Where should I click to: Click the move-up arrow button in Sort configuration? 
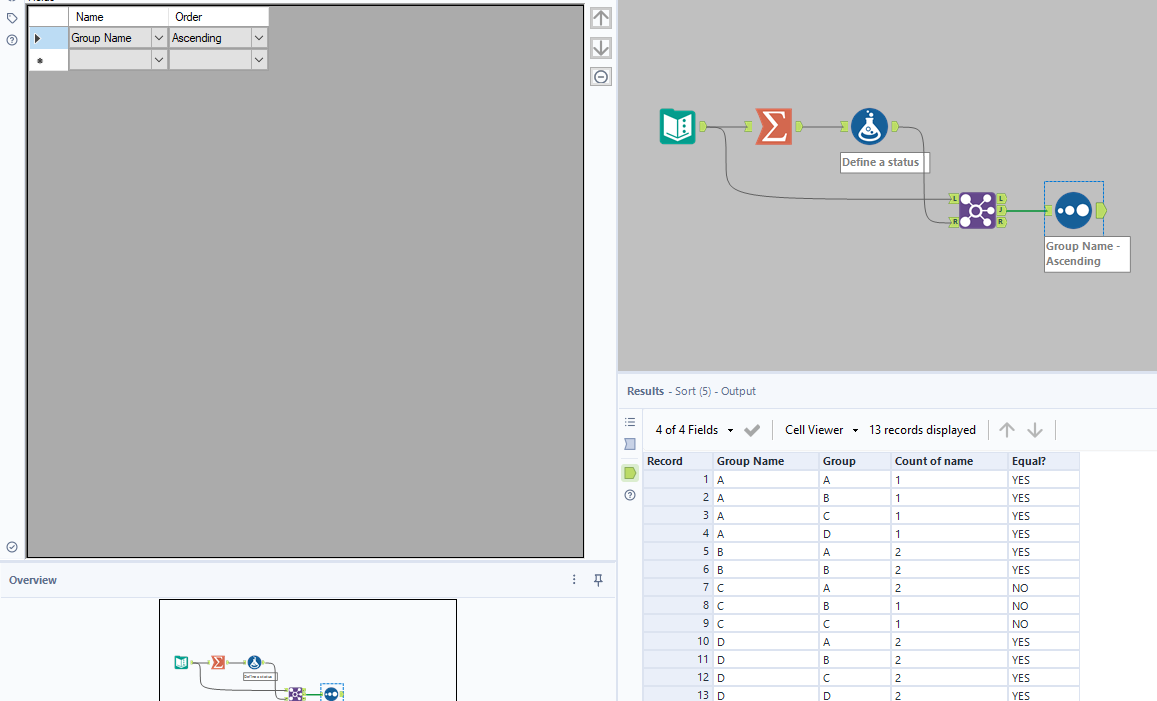point(600,17)
